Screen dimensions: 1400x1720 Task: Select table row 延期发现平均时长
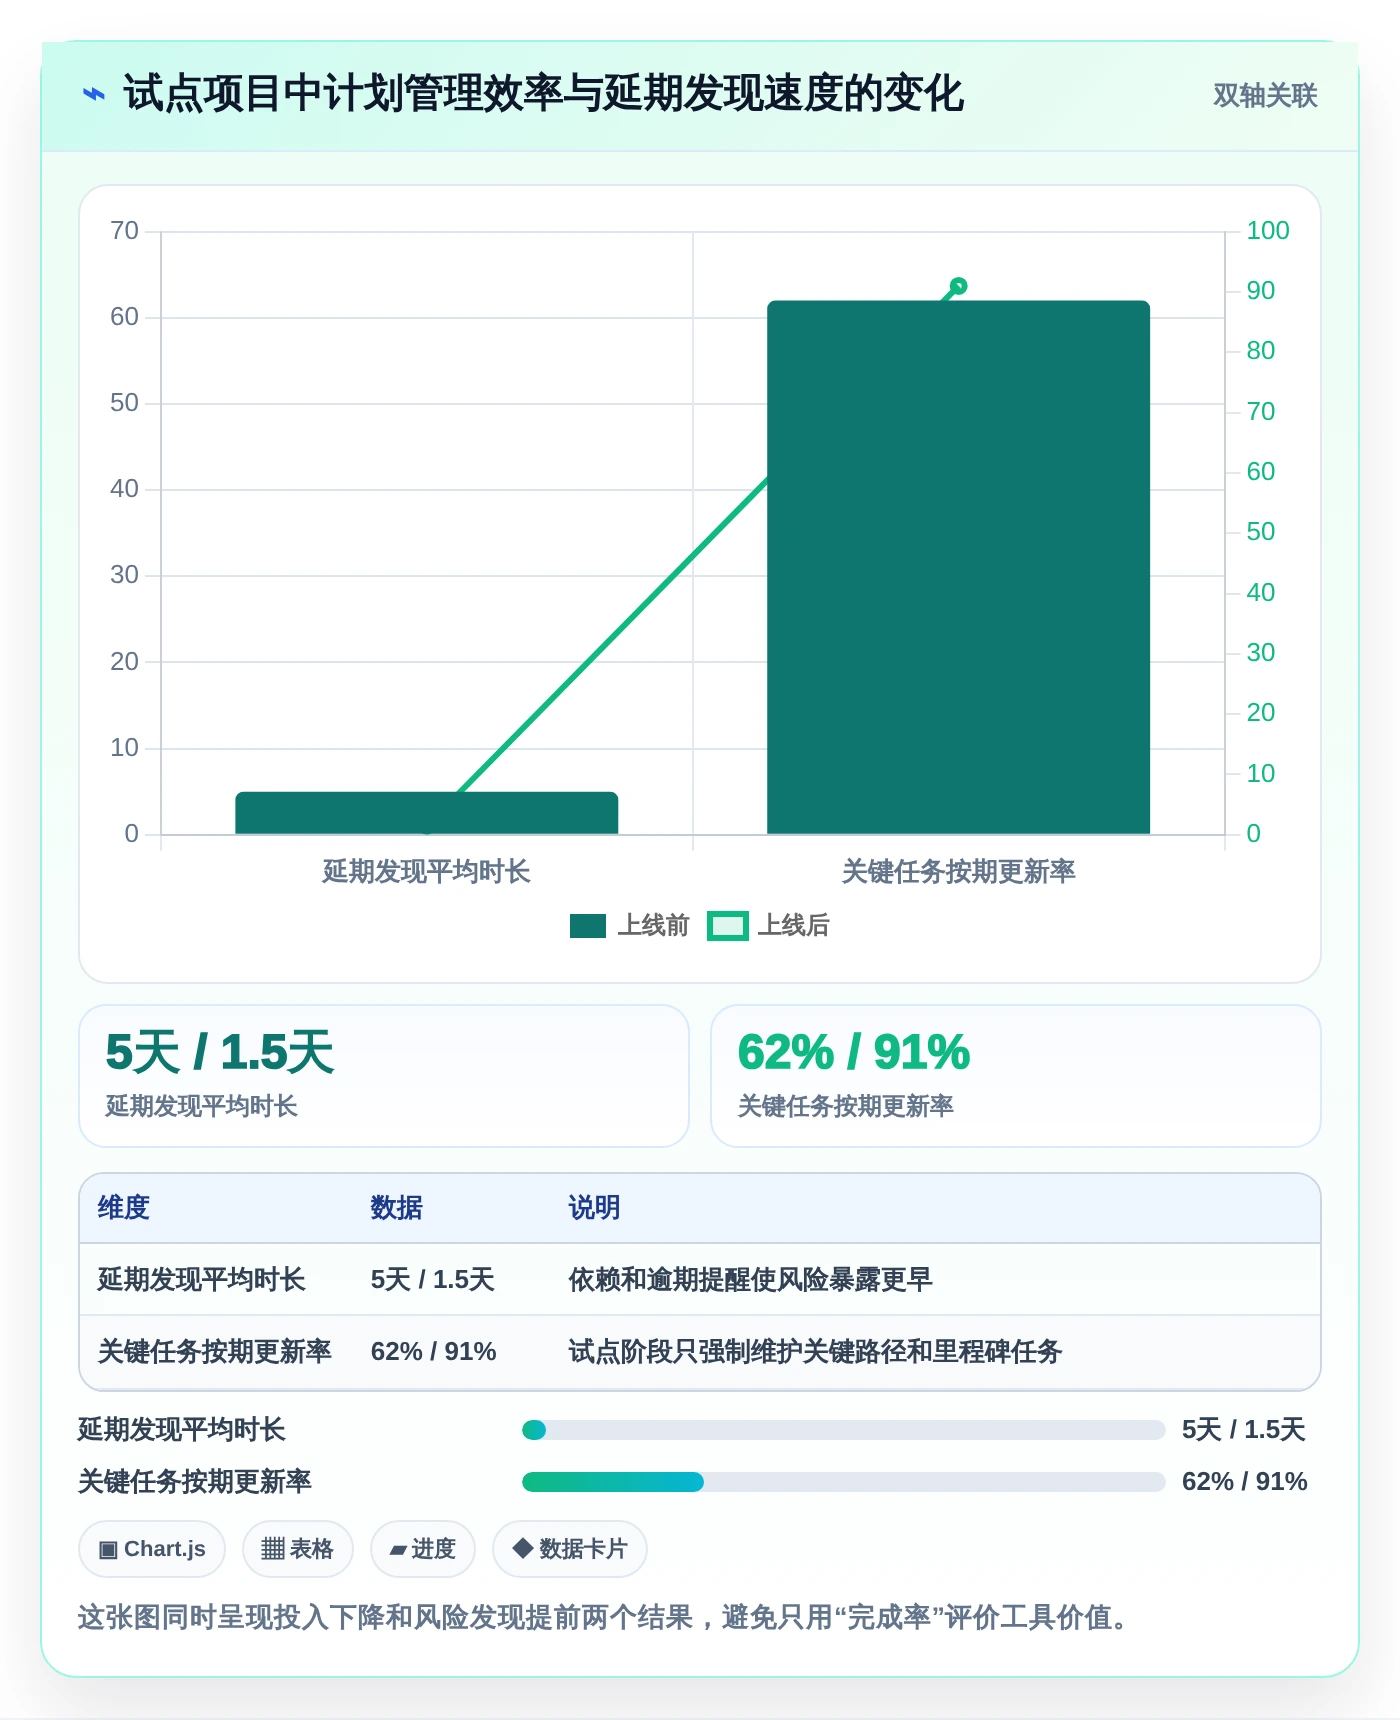pos(700,1279)
